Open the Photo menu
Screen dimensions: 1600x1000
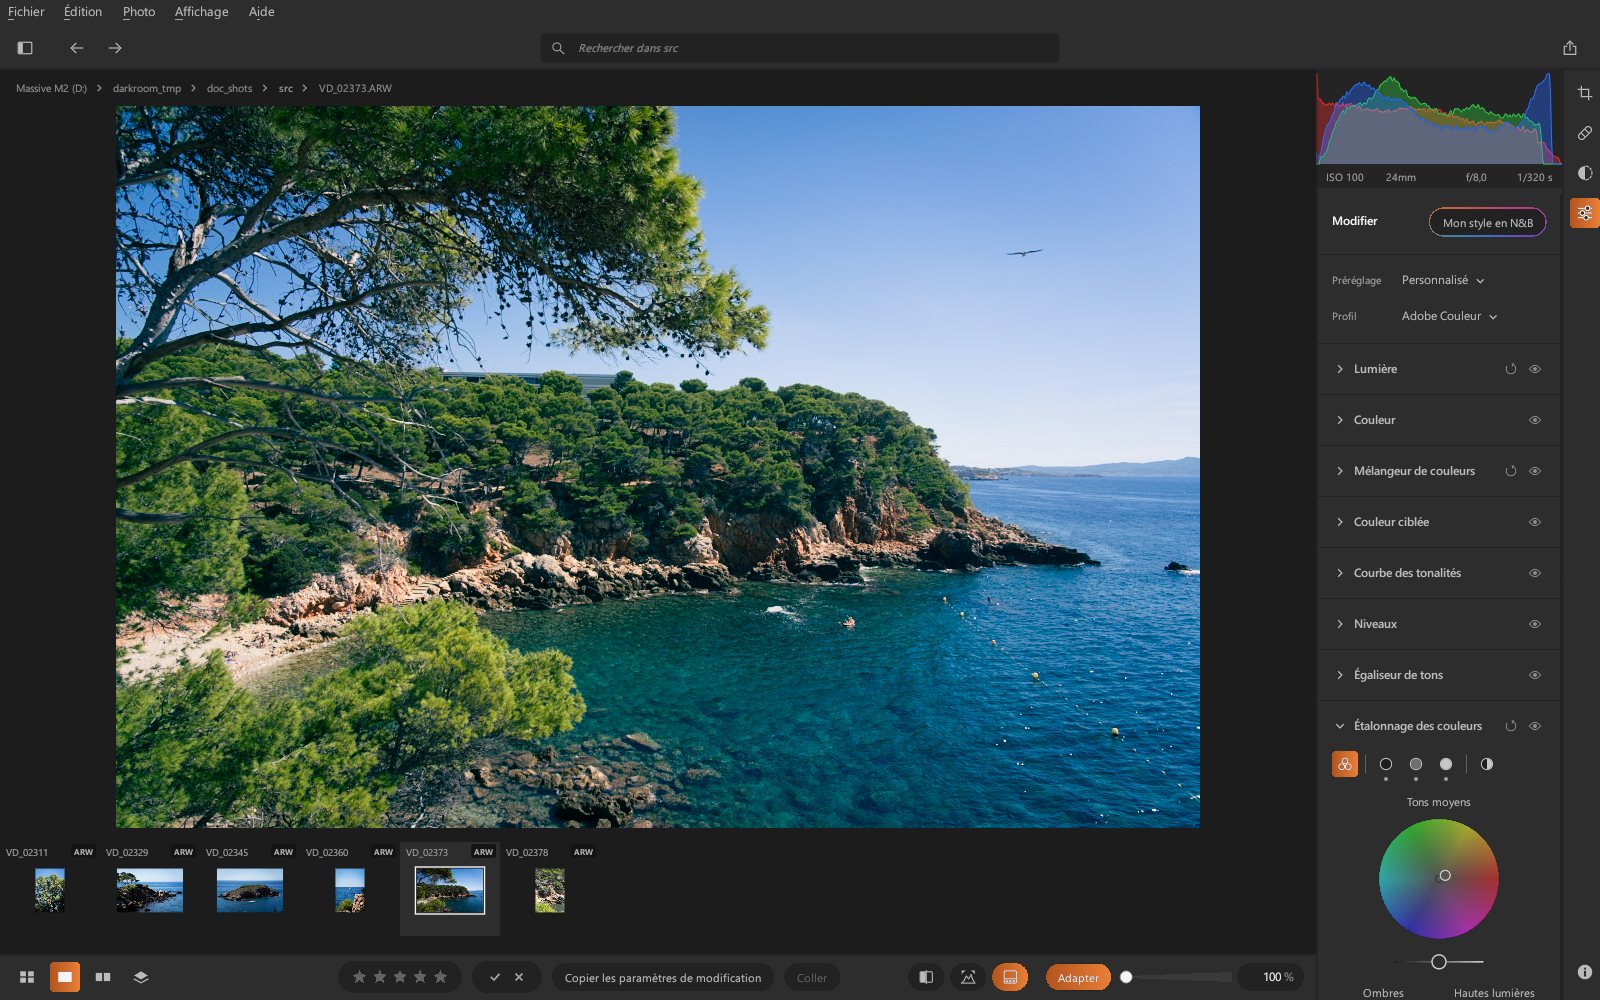point(139,12)
